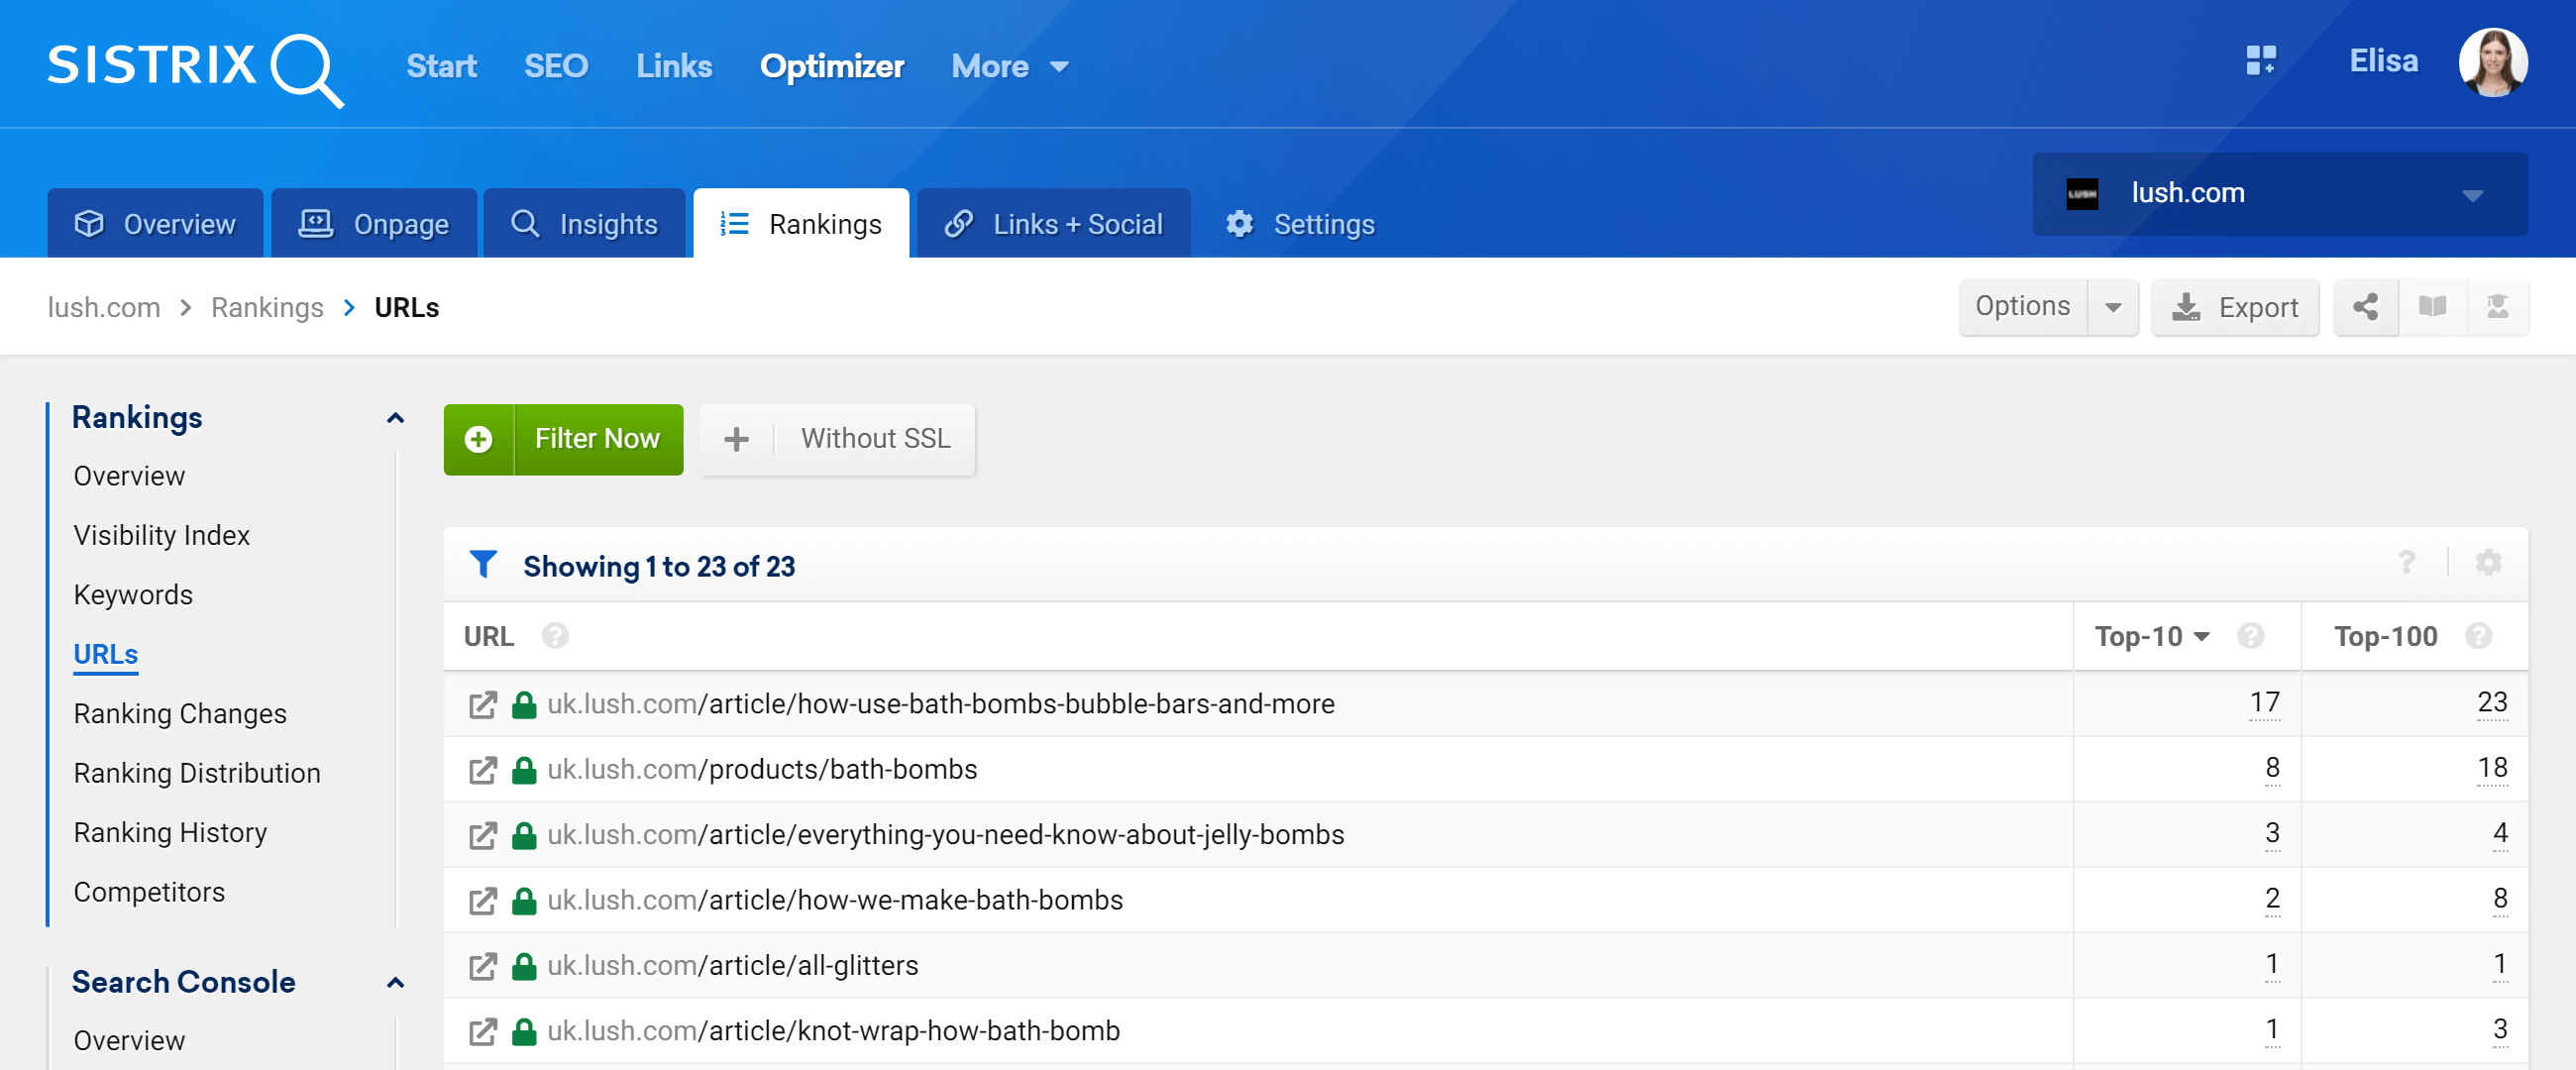
Task: Open Visibility Index in sidebar
Action: coord(162,535)
